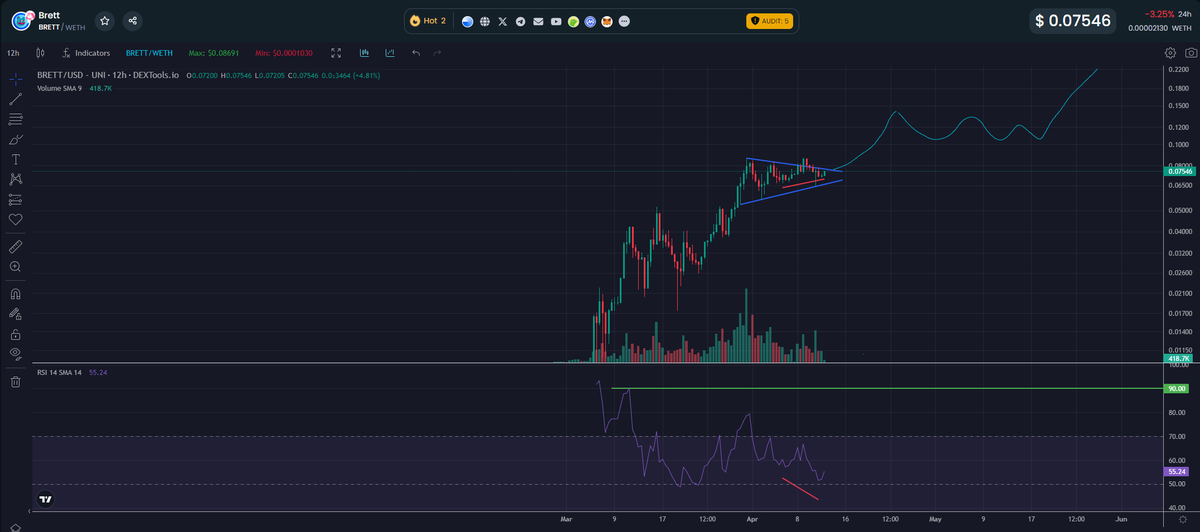Click the Brett token avatar
Viewport: 1200px width, 532px height.
coord(20,20)
